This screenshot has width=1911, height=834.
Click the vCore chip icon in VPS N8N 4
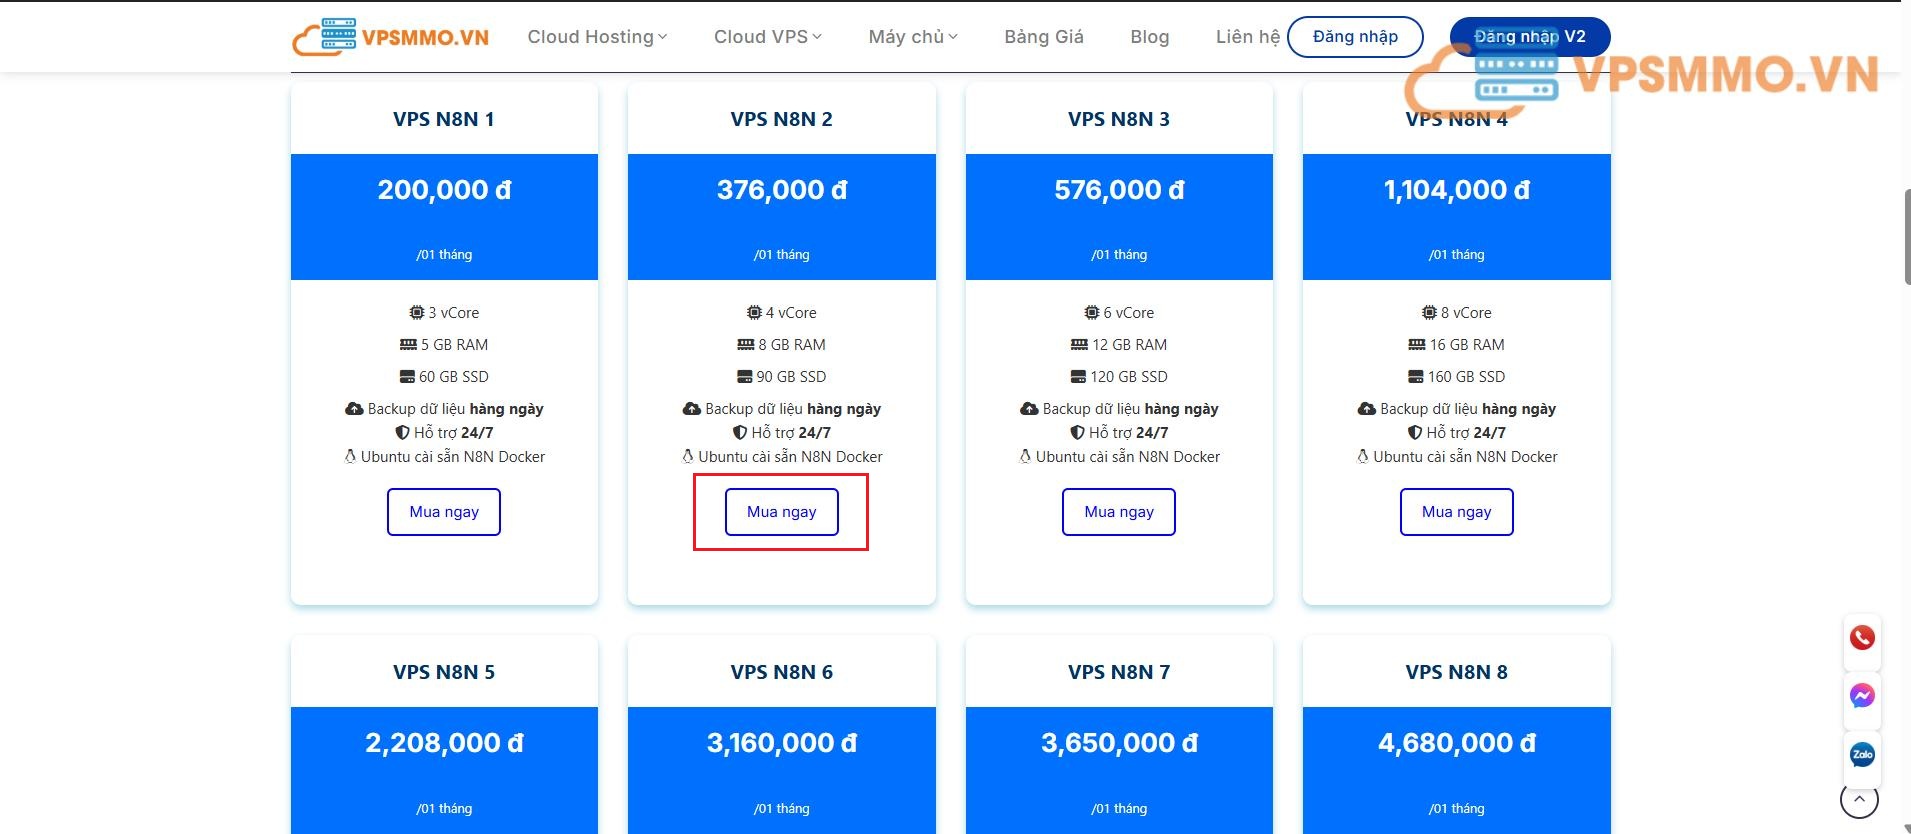[x=1429, y=313]
